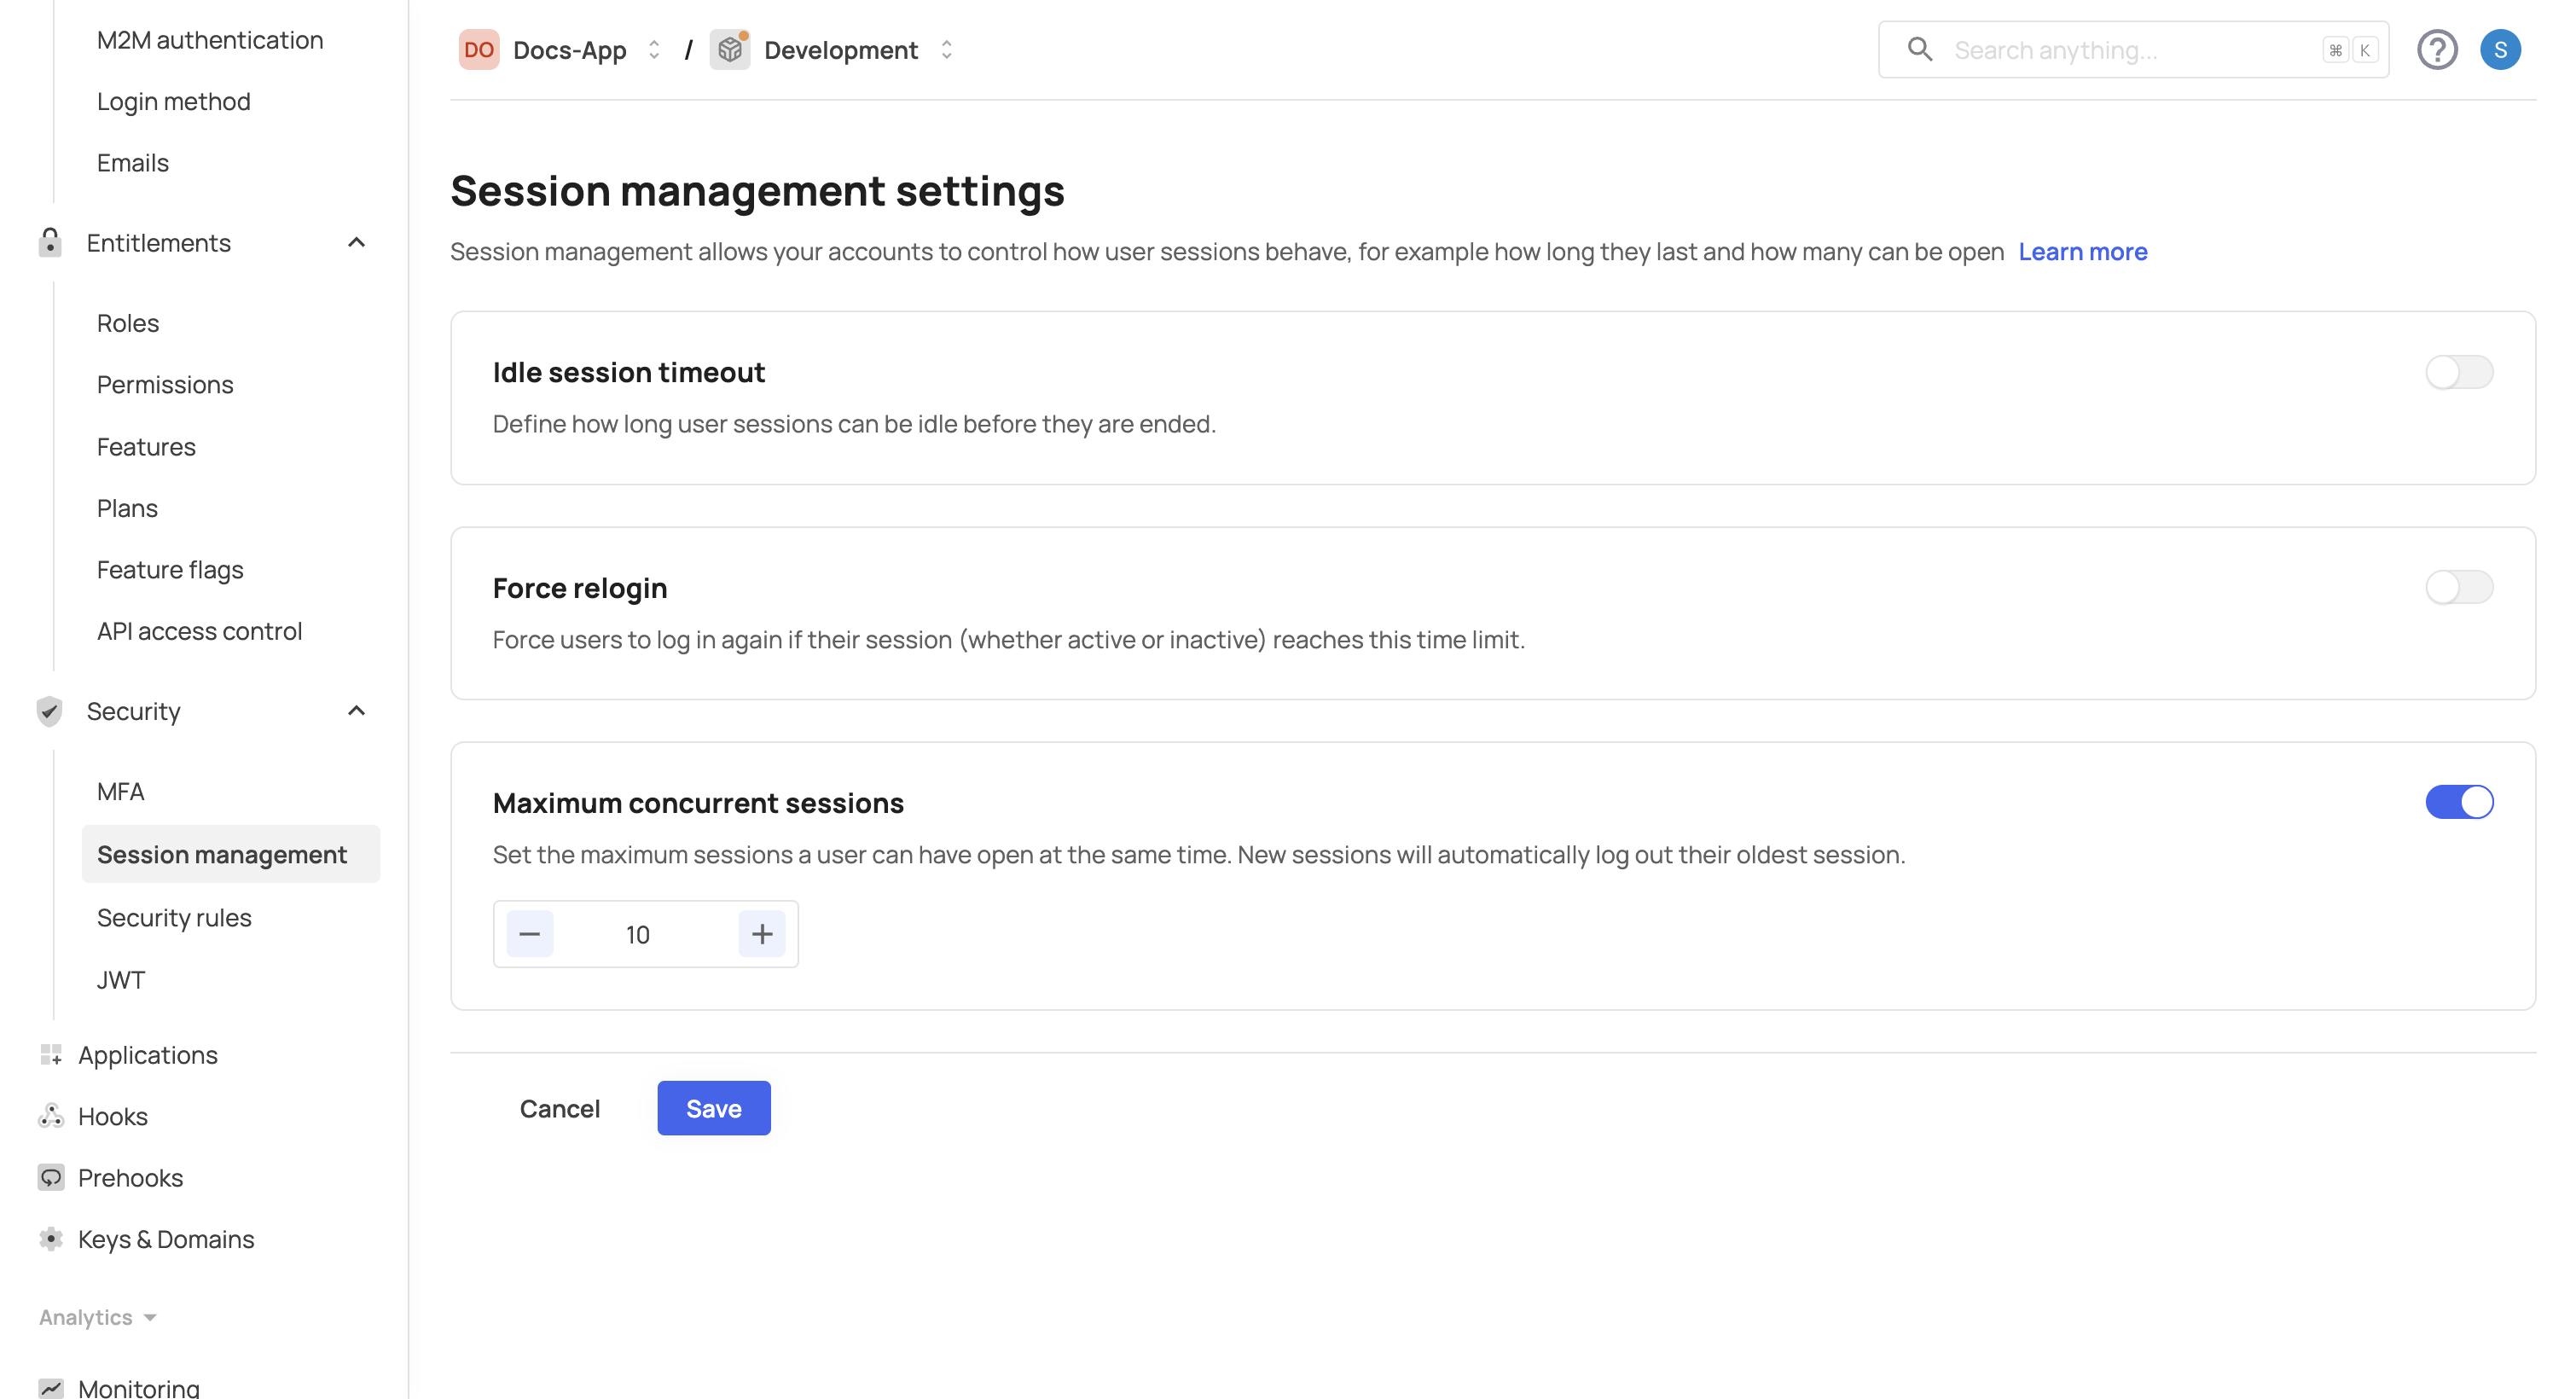The height and width of the screenshot is (1399, 2576).
Task: Click the Security shield icon
Action: coord(50,711)
